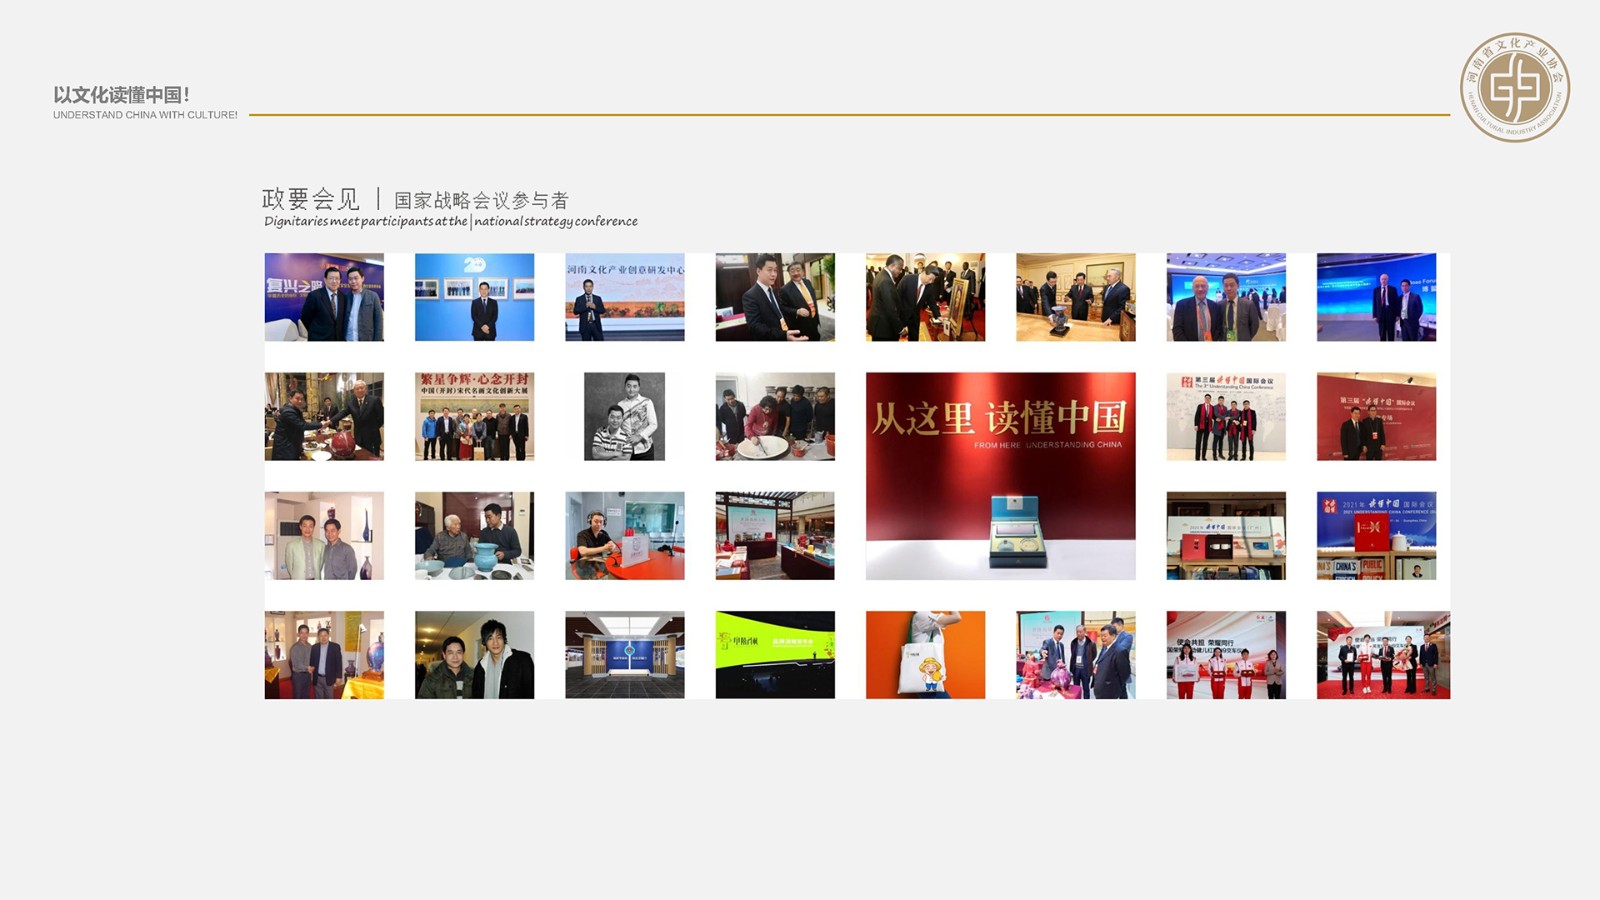Open the black-and-white portrait with tall athlete

(625, 417)
